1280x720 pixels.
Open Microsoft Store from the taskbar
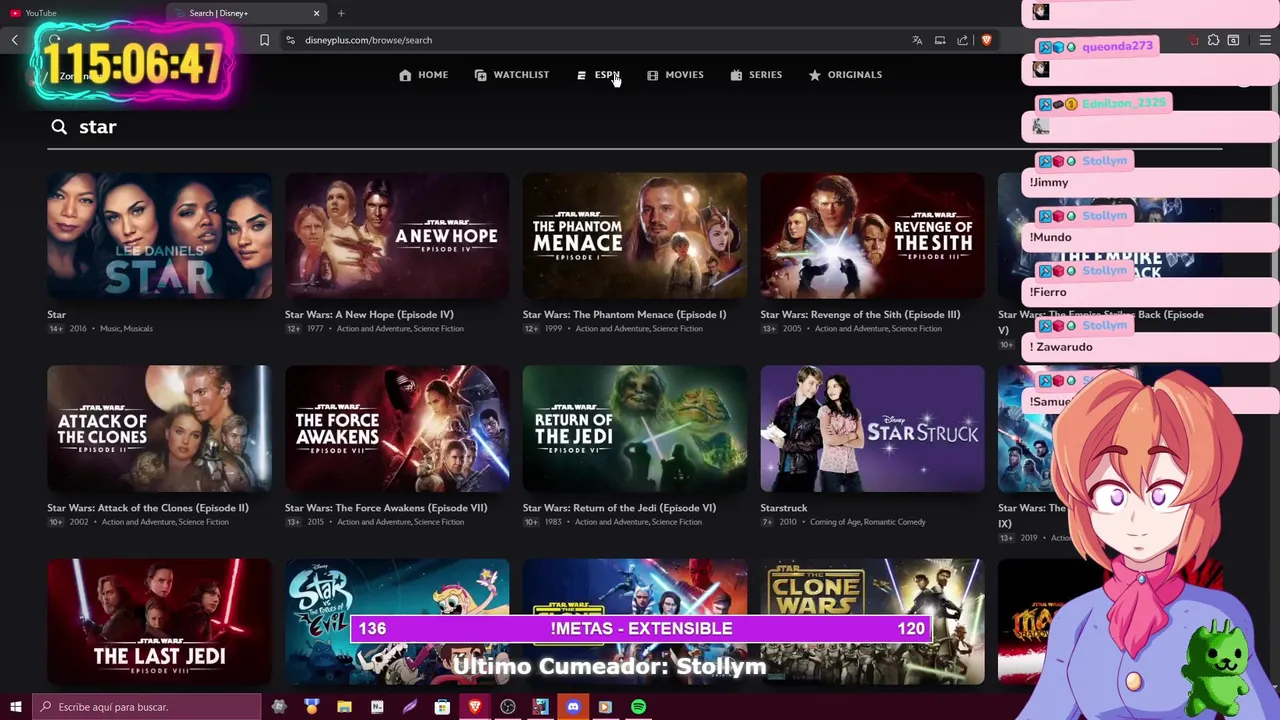click(442, 707)
